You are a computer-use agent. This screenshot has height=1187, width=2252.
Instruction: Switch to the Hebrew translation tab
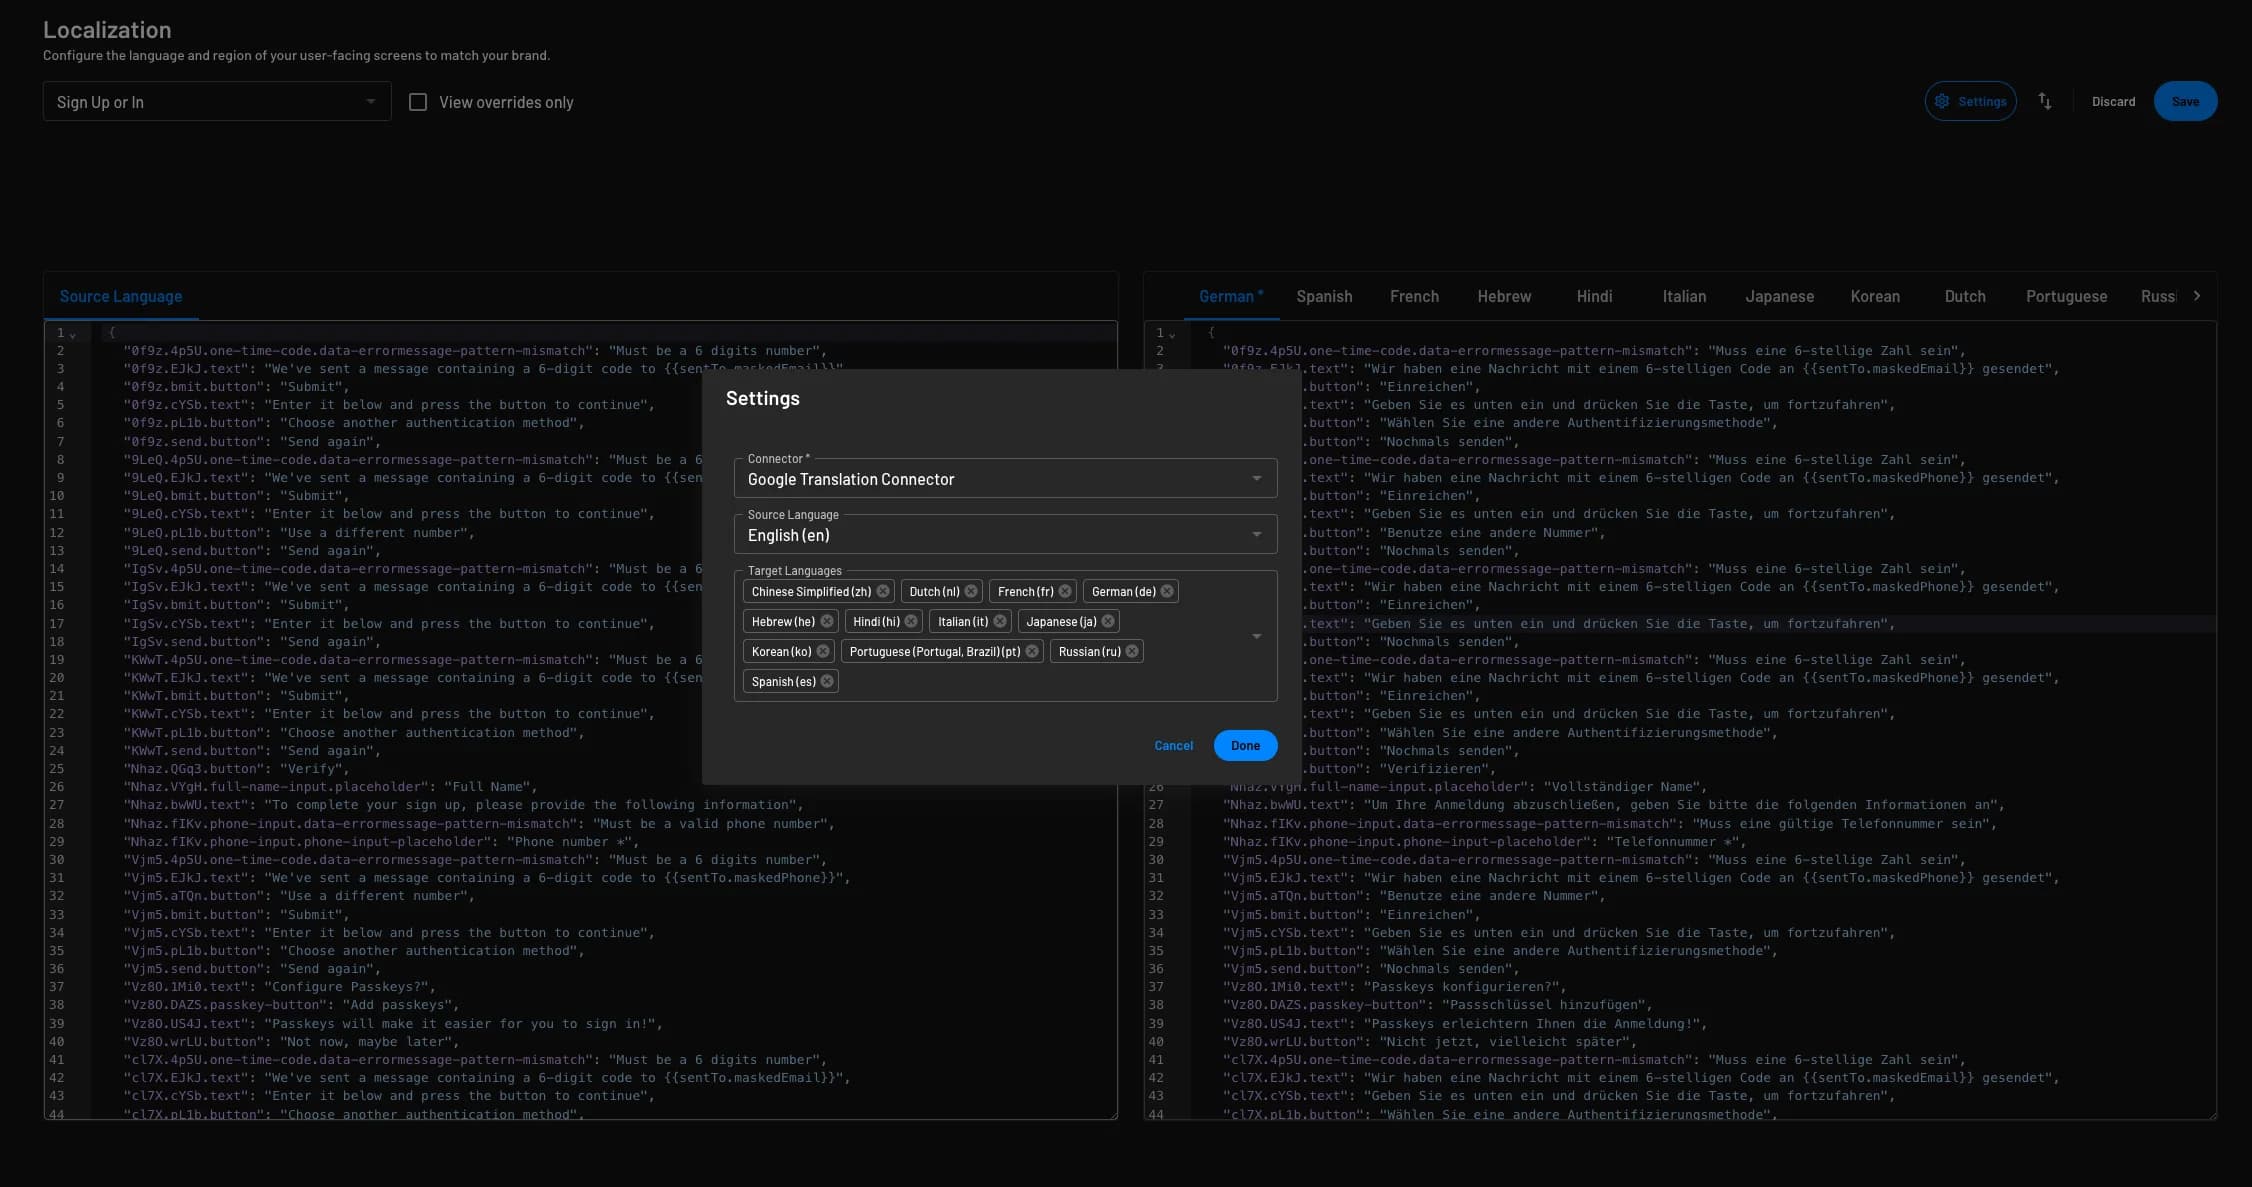(x=1504, y=296)
